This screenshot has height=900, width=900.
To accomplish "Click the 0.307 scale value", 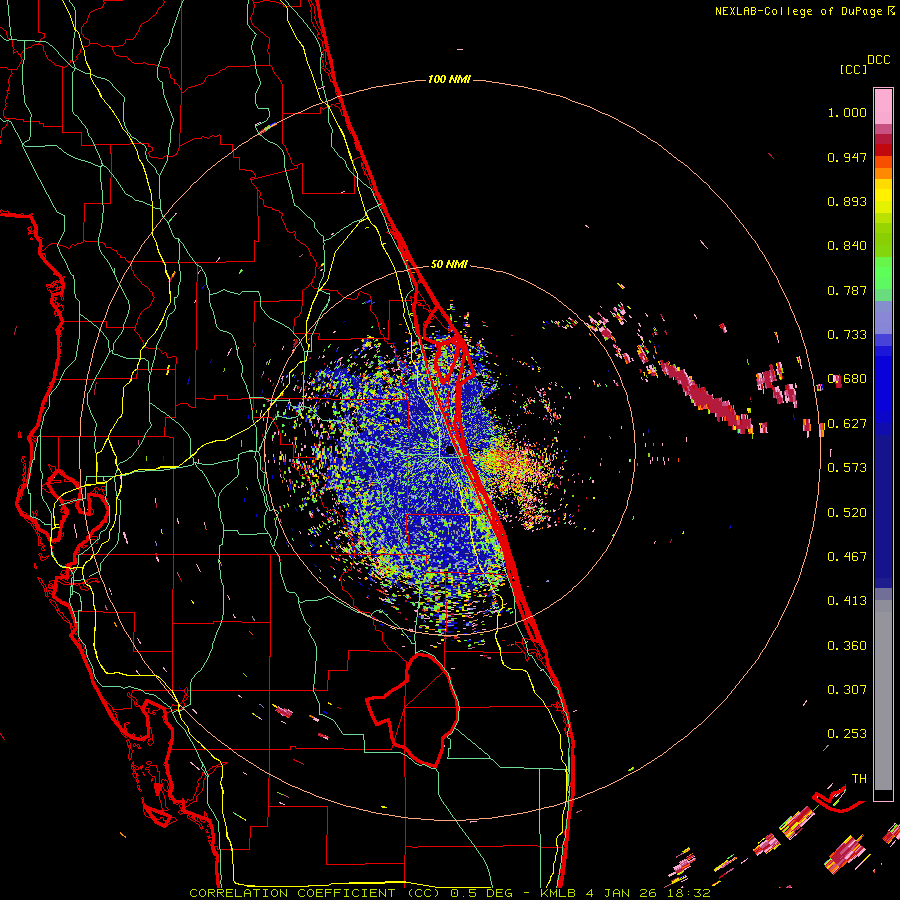I will click(847, 690).
